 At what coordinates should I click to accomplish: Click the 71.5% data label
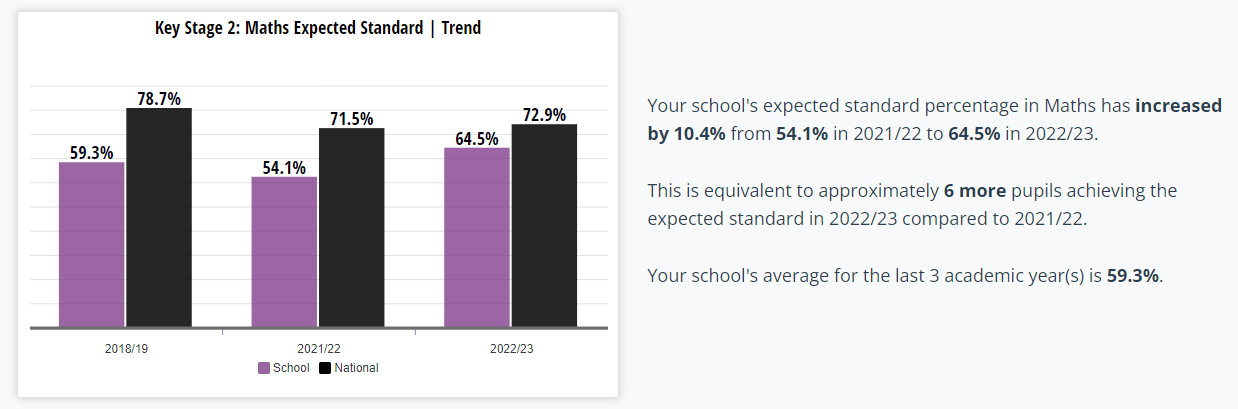coord(352,119)
